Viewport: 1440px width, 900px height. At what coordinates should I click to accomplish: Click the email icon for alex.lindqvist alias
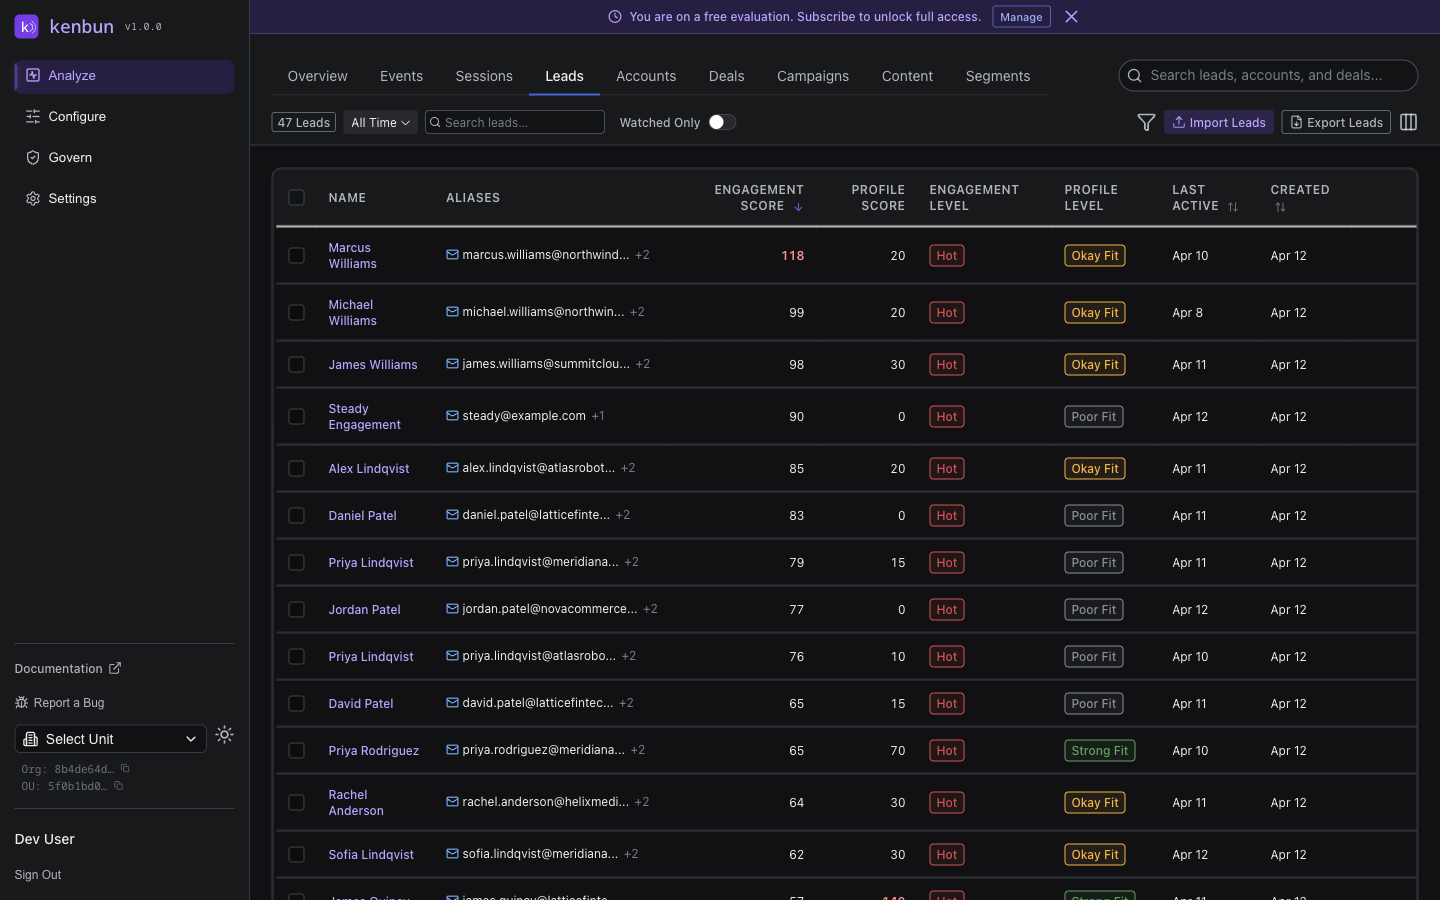coord(452,468)
